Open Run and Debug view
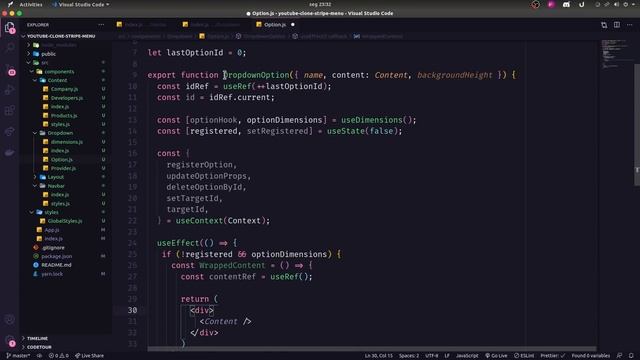Screen dimensions: 640x360 [x=9, y=90]
